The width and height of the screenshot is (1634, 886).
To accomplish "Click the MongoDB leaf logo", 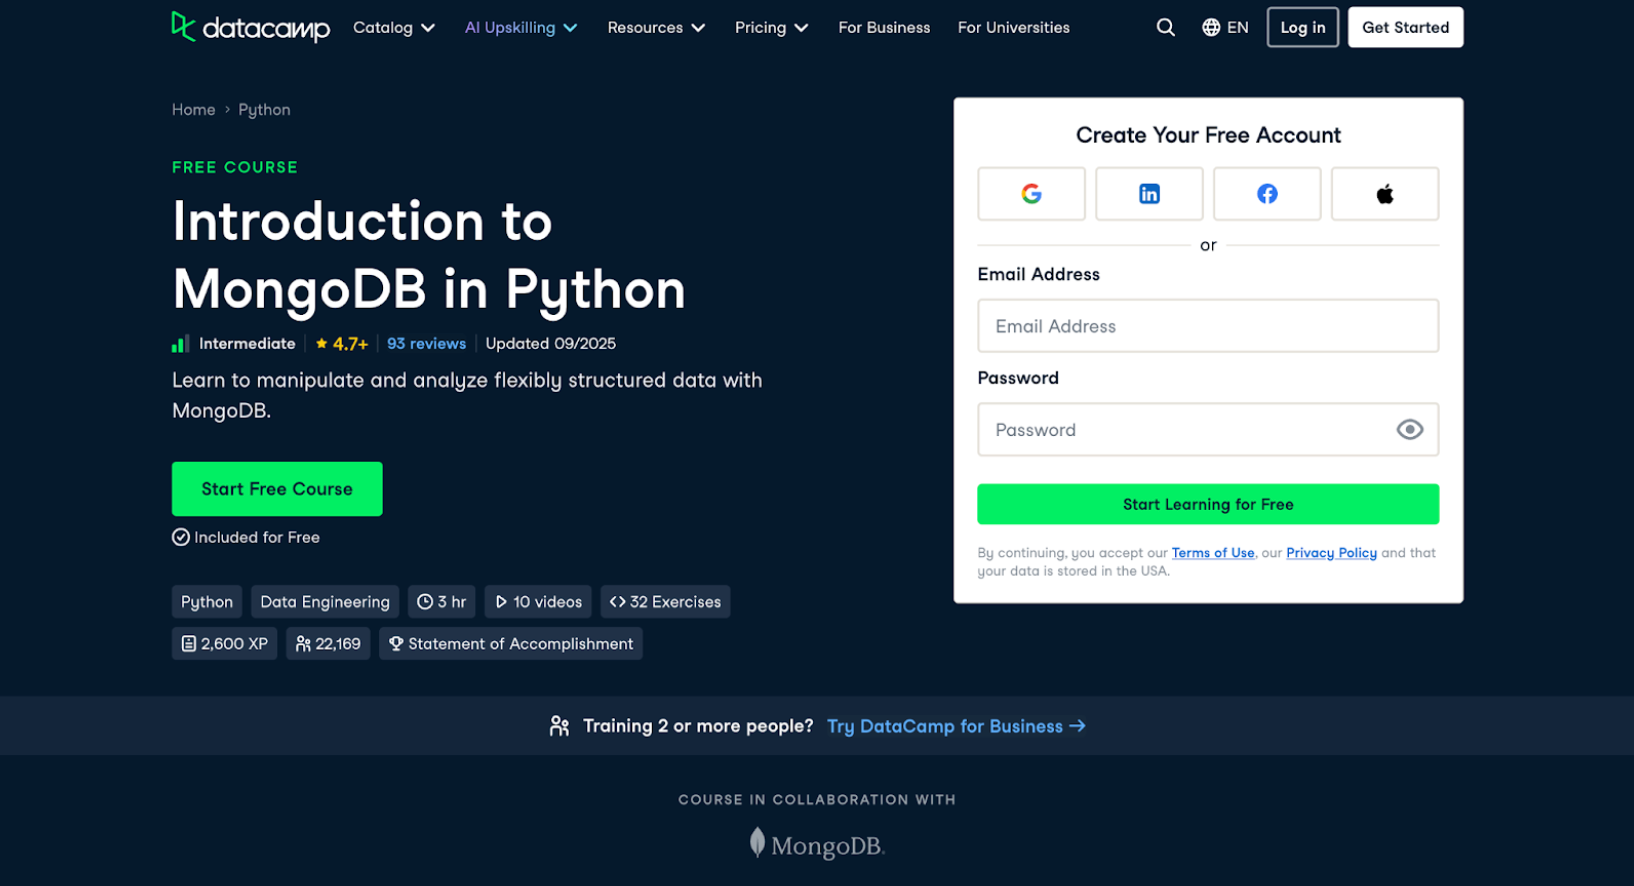I will tap(758, 843).
